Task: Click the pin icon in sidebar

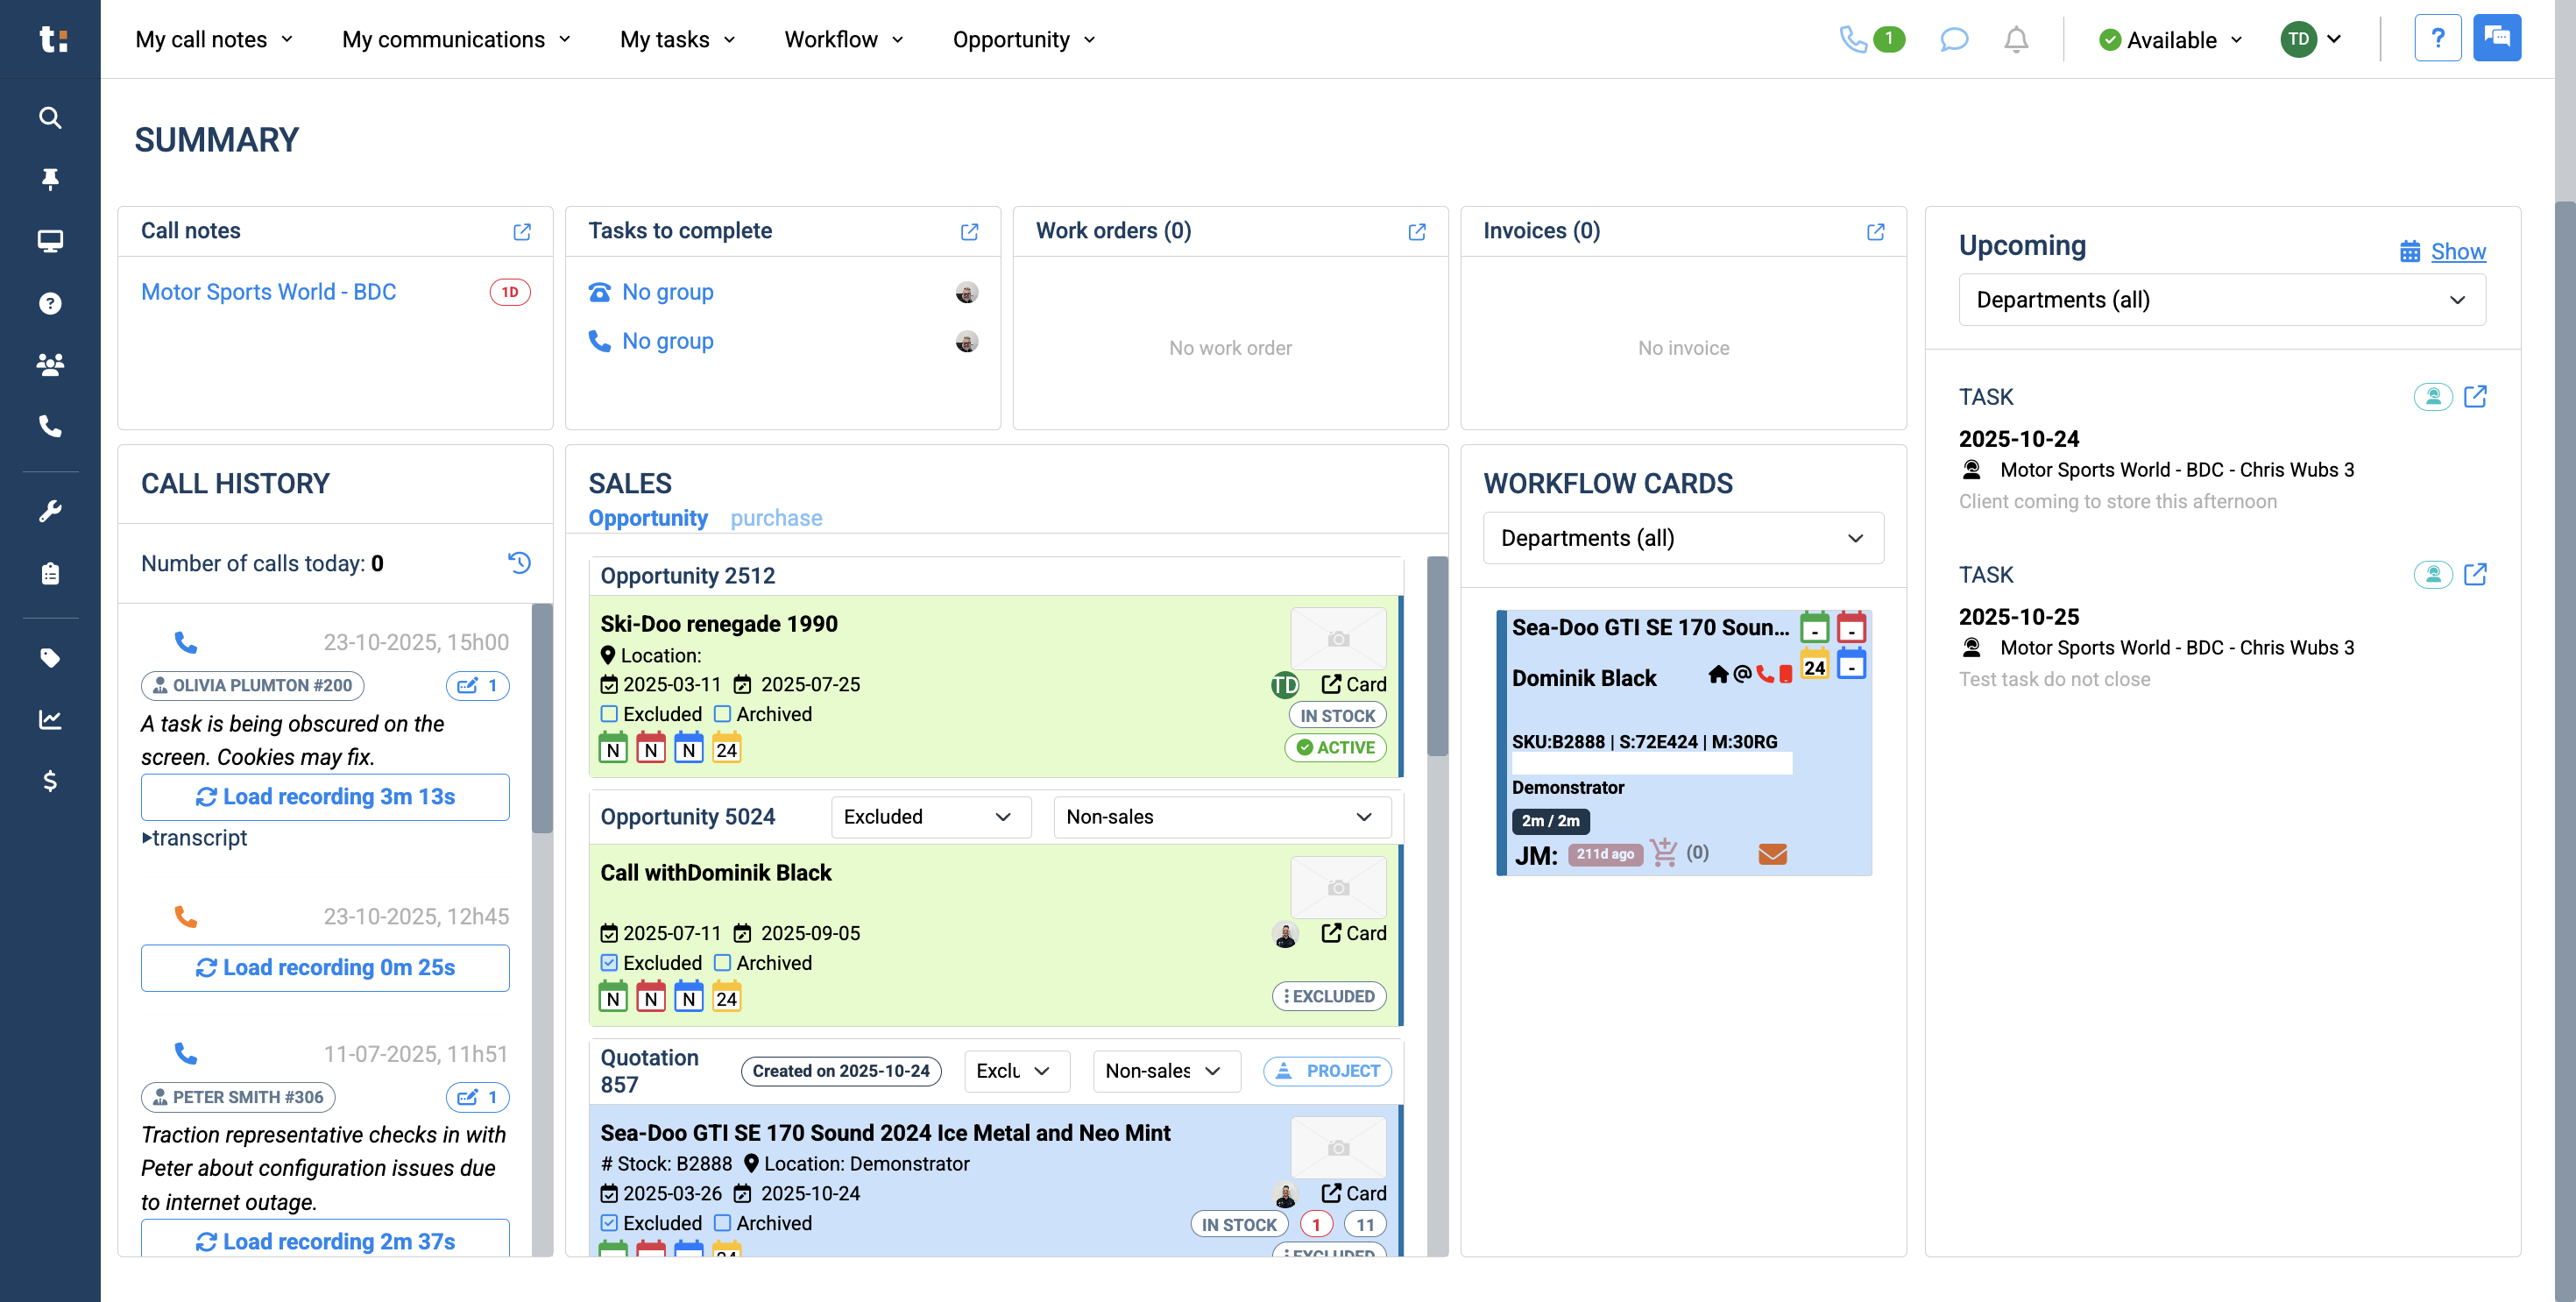Action: point(50,179)
